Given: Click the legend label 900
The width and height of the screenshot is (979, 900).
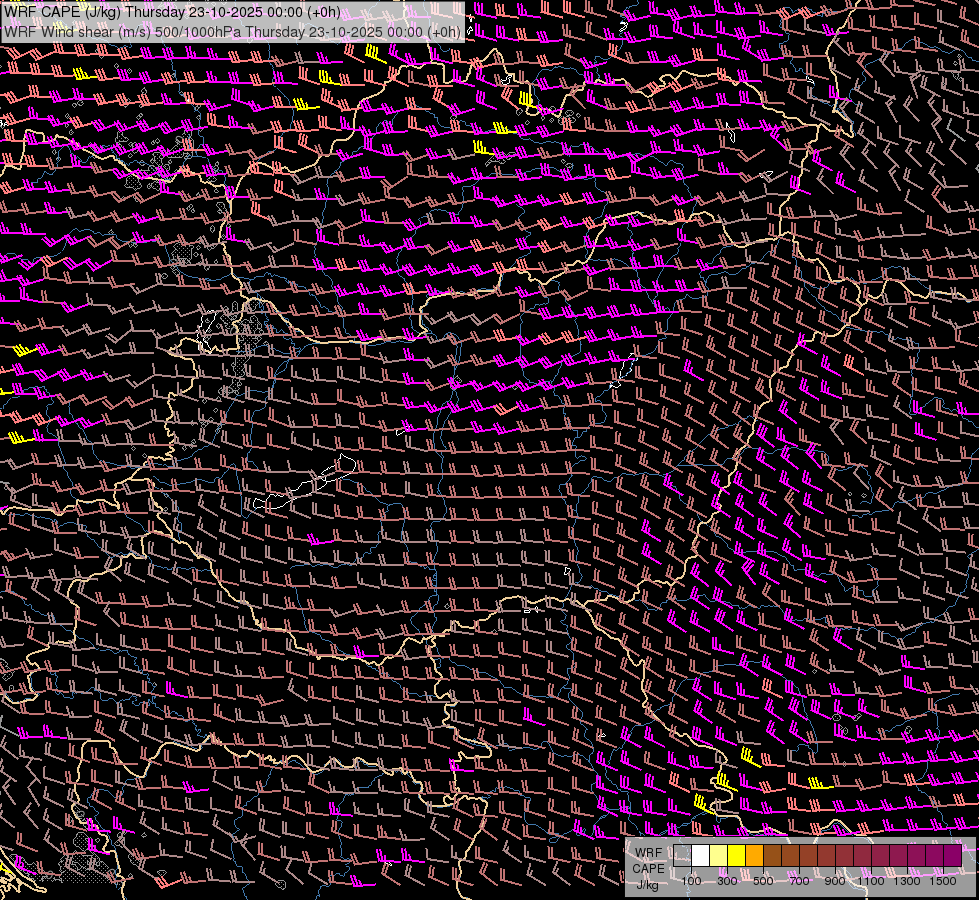Looking at the screenshot, I should [x=835, y=881].
